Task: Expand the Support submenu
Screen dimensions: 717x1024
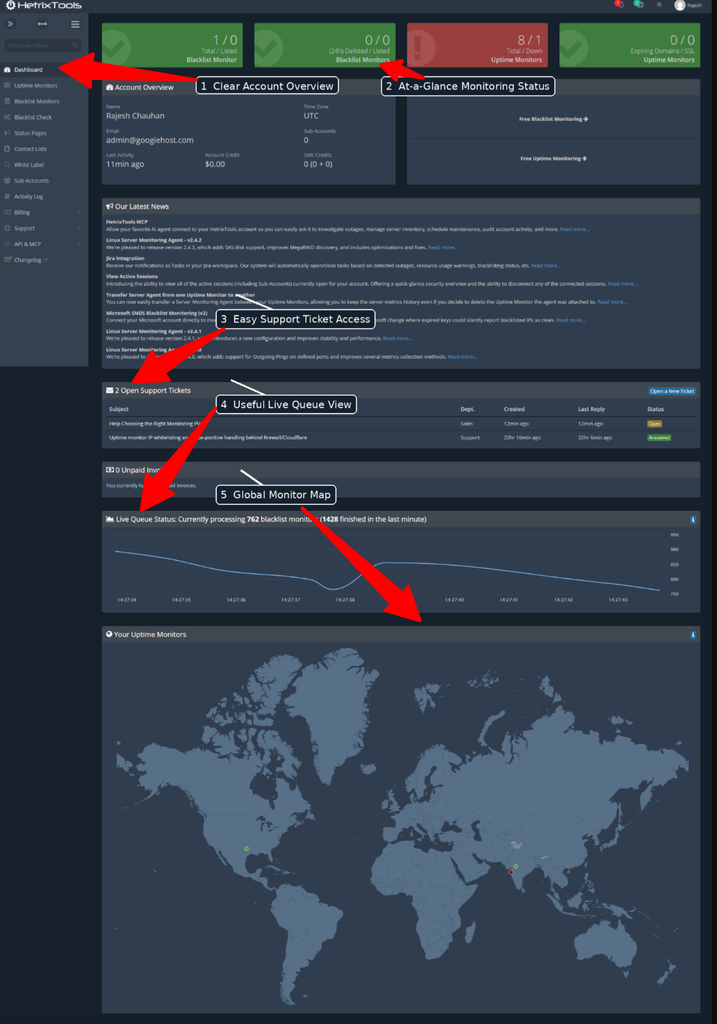Action: (44, 229)
